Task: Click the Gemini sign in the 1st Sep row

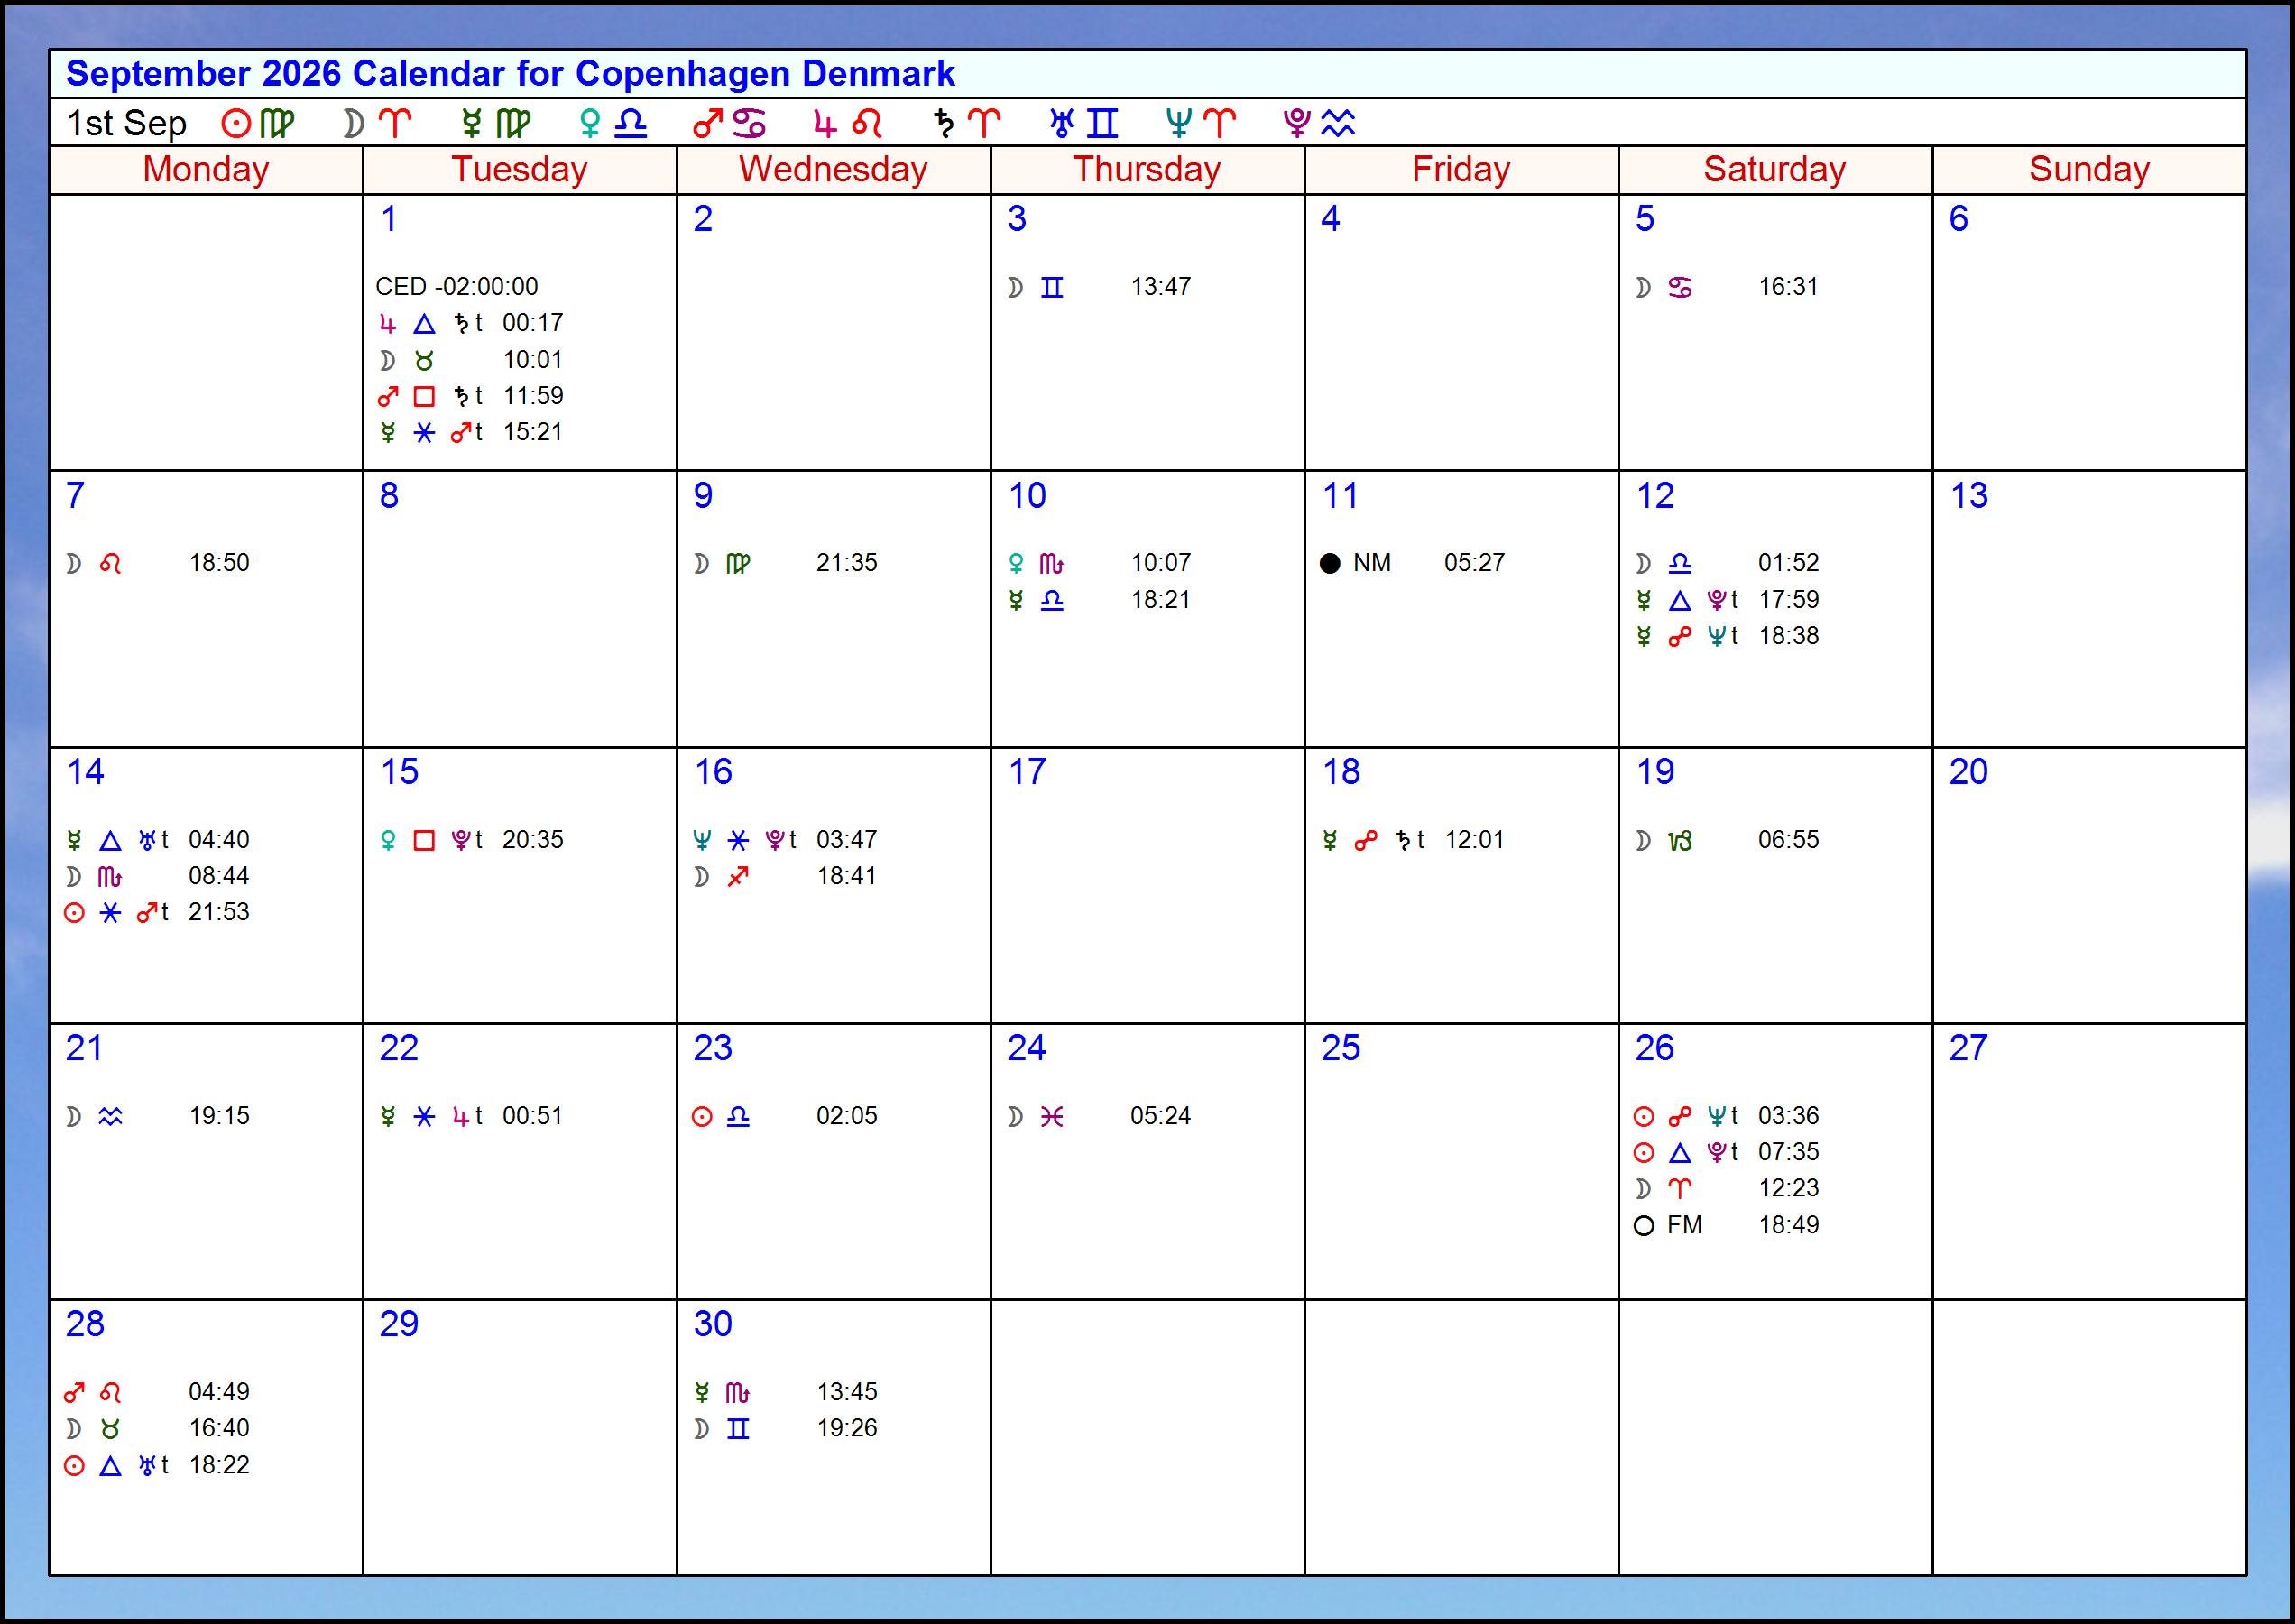Action: pyautogui.click(x=1102, y=124)
